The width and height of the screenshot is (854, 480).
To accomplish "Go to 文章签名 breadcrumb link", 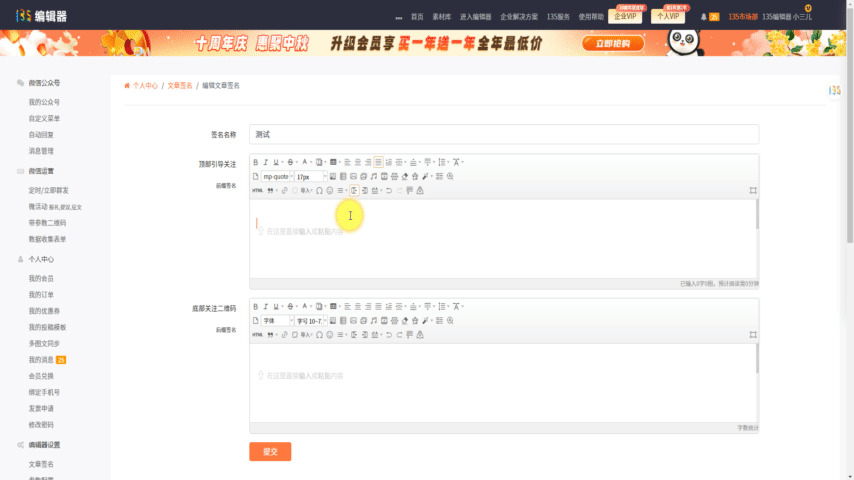I will [x=180, y=86].
